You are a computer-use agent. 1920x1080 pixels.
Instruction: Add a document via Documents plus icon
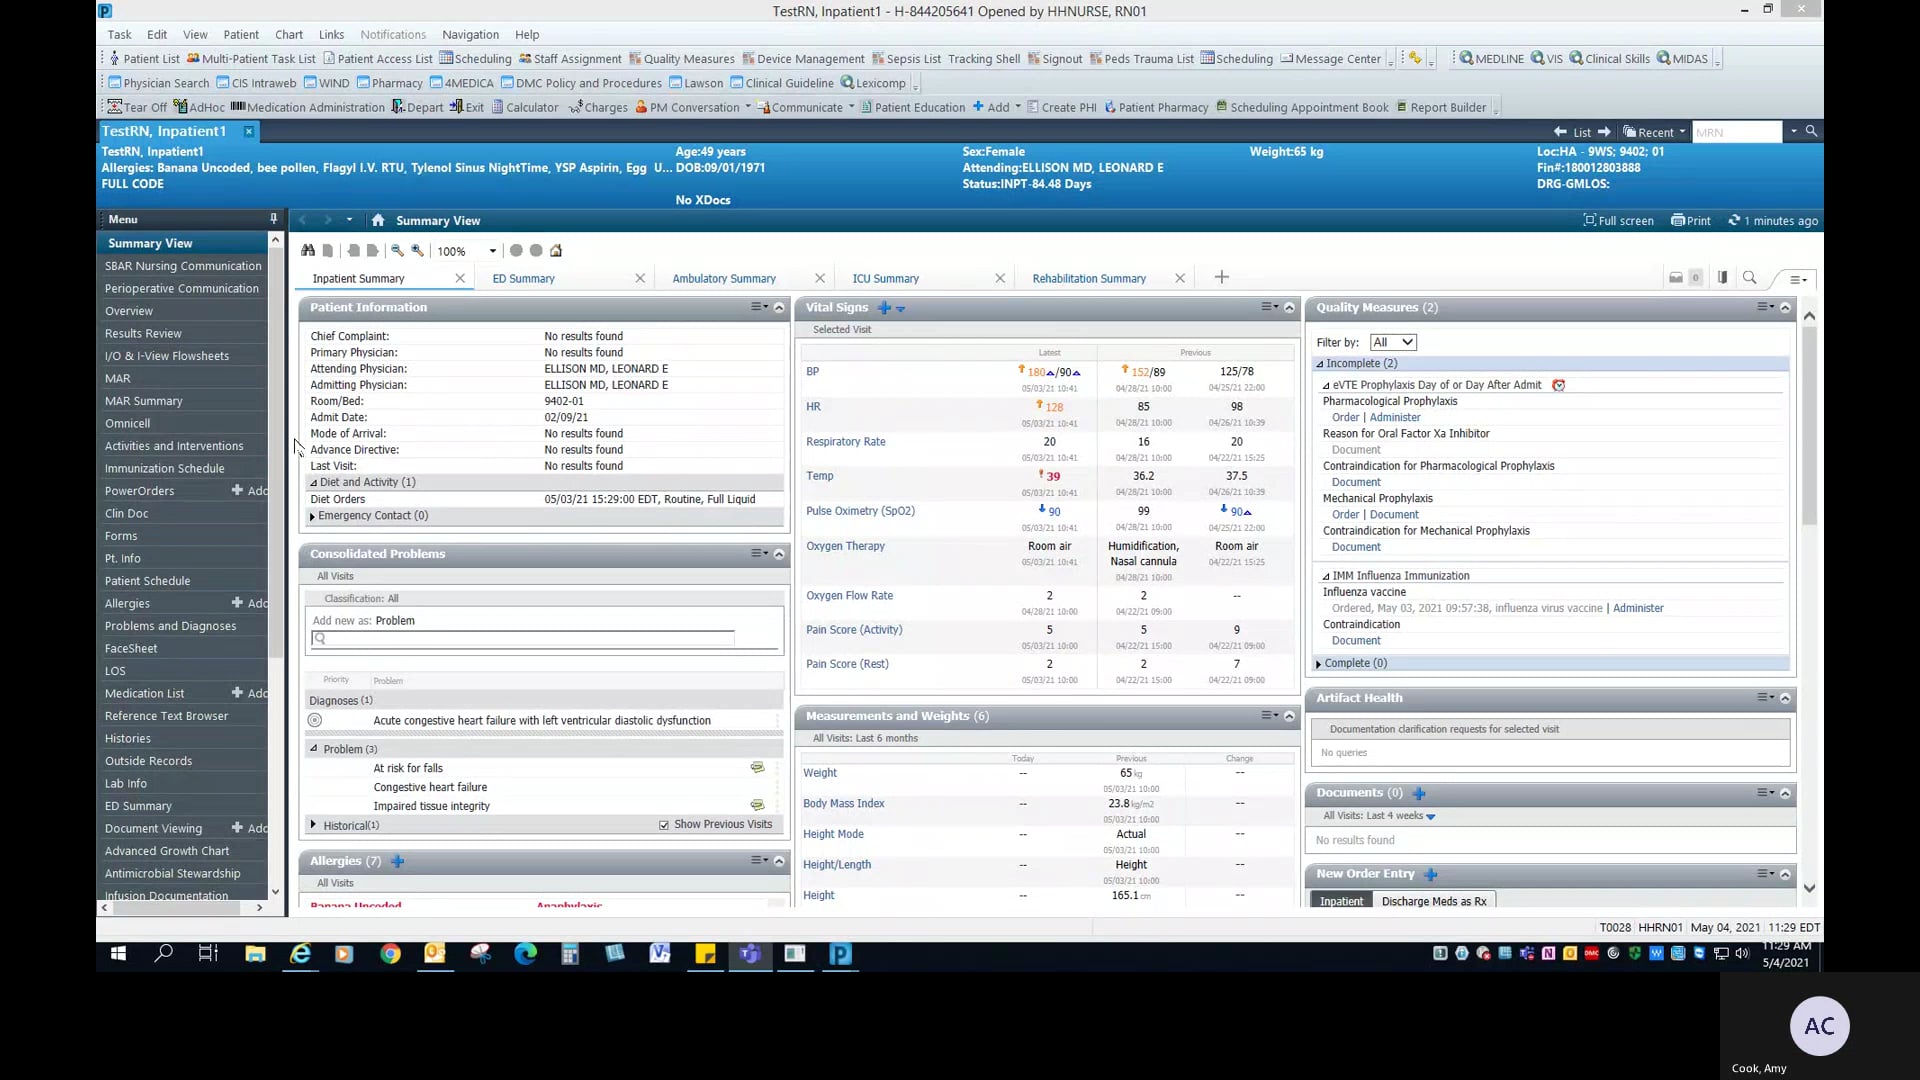1419,793
